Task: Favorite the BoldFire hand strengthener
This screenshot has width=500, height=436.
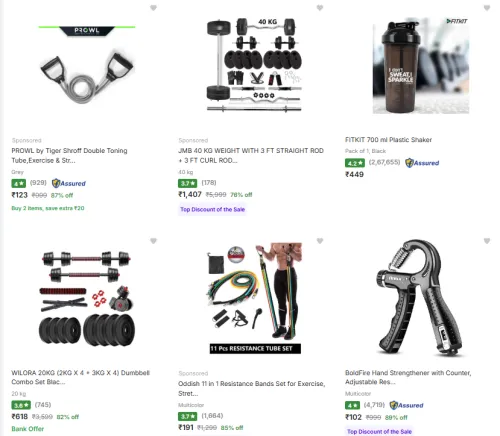Action: (x=487, y=241)
